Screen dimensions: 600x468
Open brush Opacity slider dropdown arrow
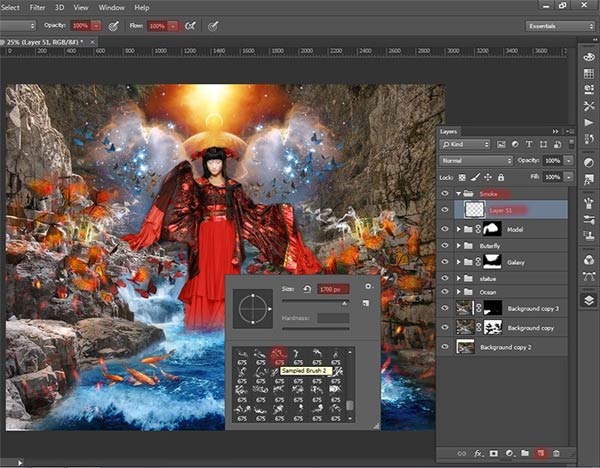click(x=97, y=26)
